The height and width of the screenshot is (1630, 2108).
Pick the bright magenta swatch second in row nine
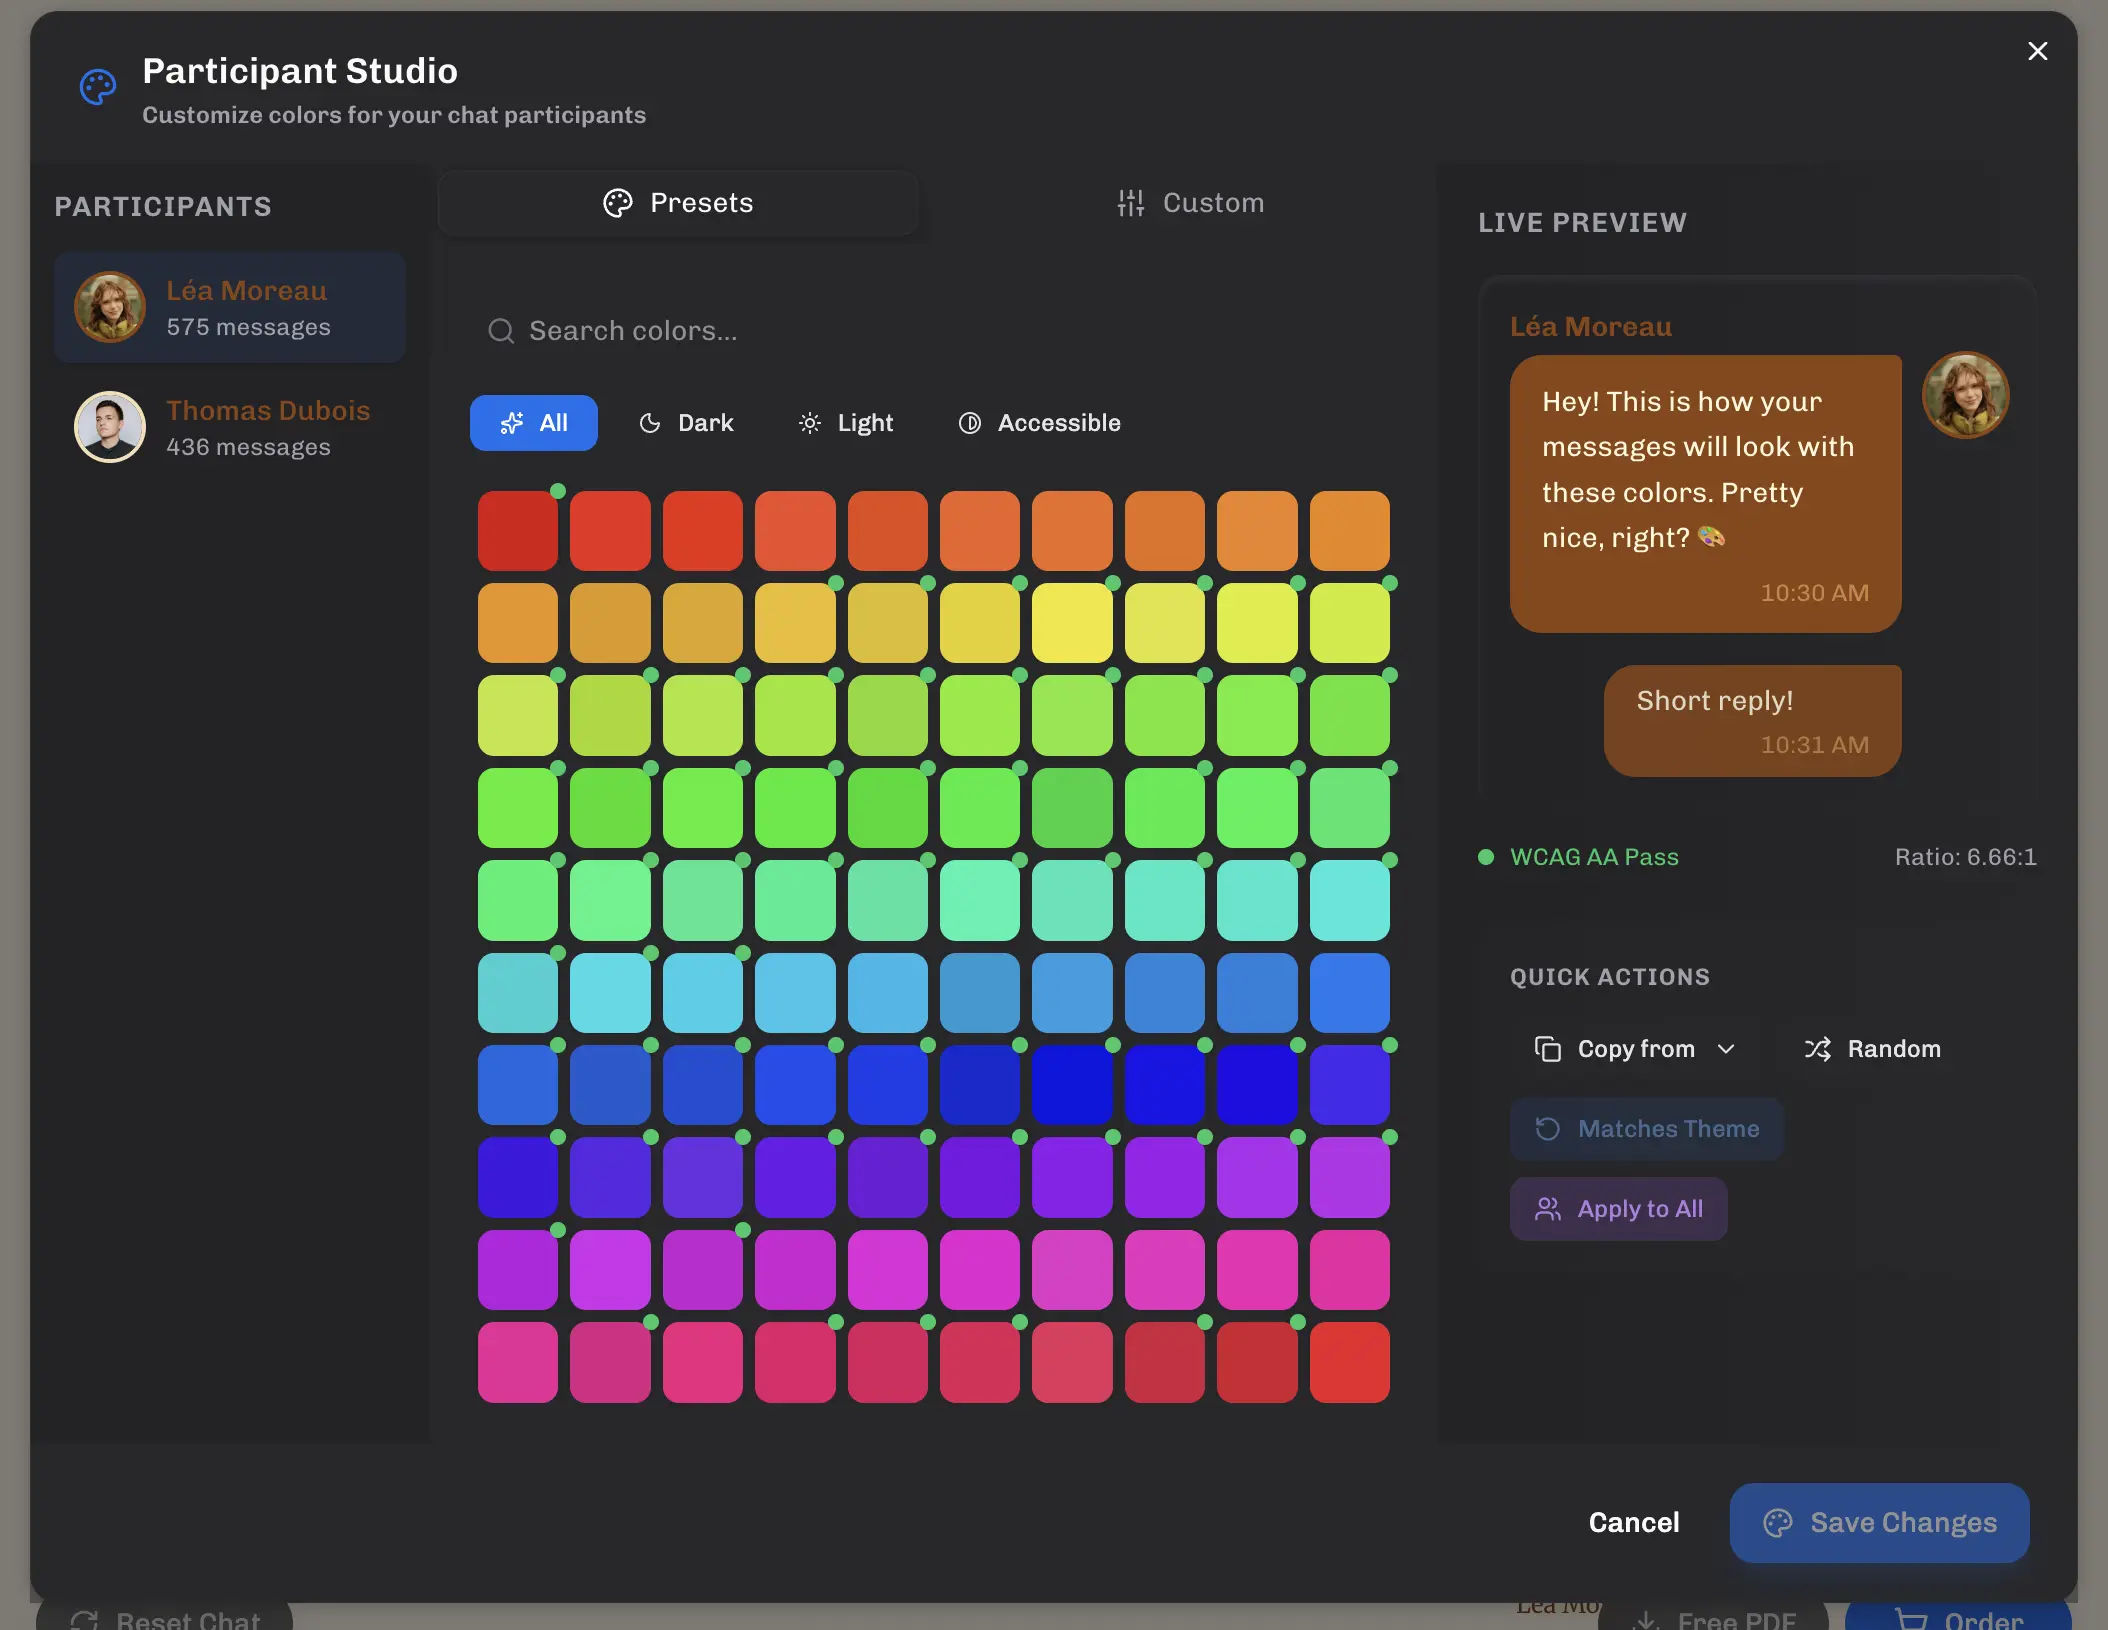610,1270
